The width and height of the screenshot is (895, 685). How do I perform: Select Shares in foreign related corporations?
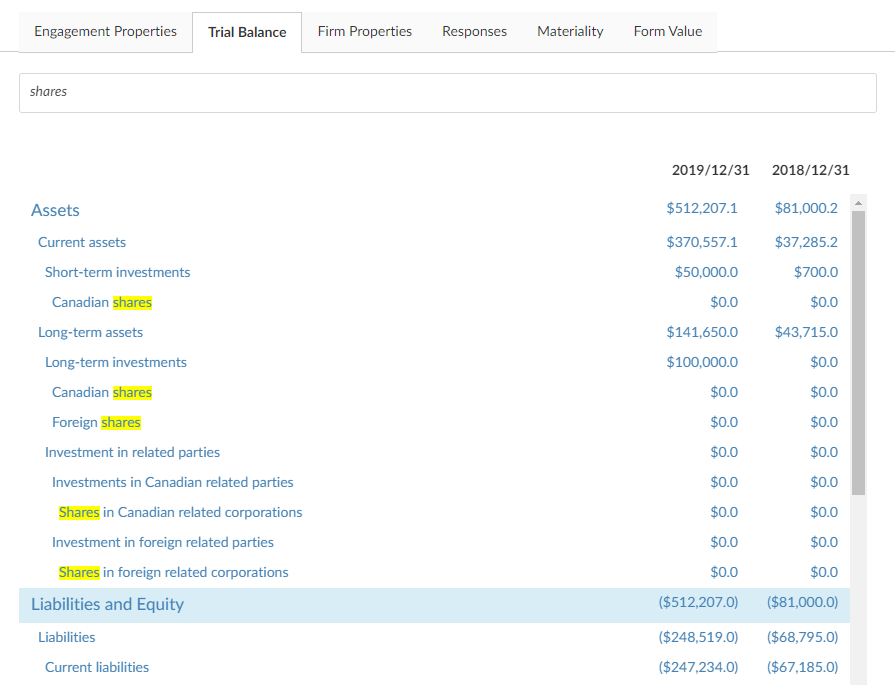pyautogui.click(x=173, y=572)
